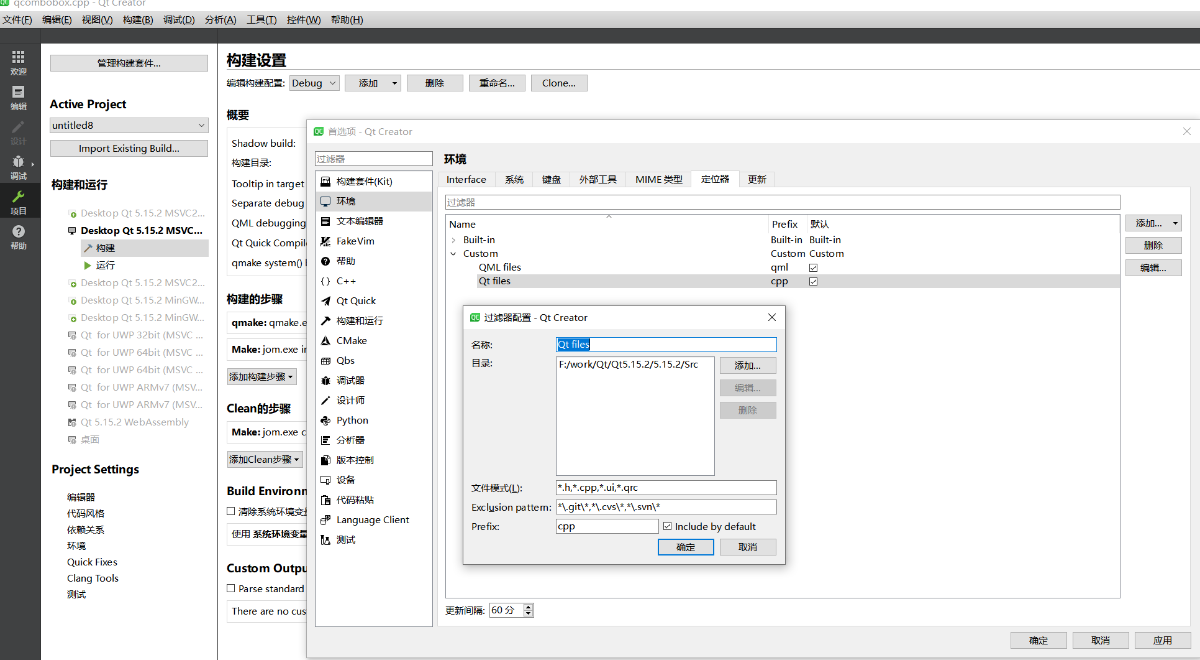
Task: Collapse the Custom locator filter group
Action: click(x=453, y=254)
